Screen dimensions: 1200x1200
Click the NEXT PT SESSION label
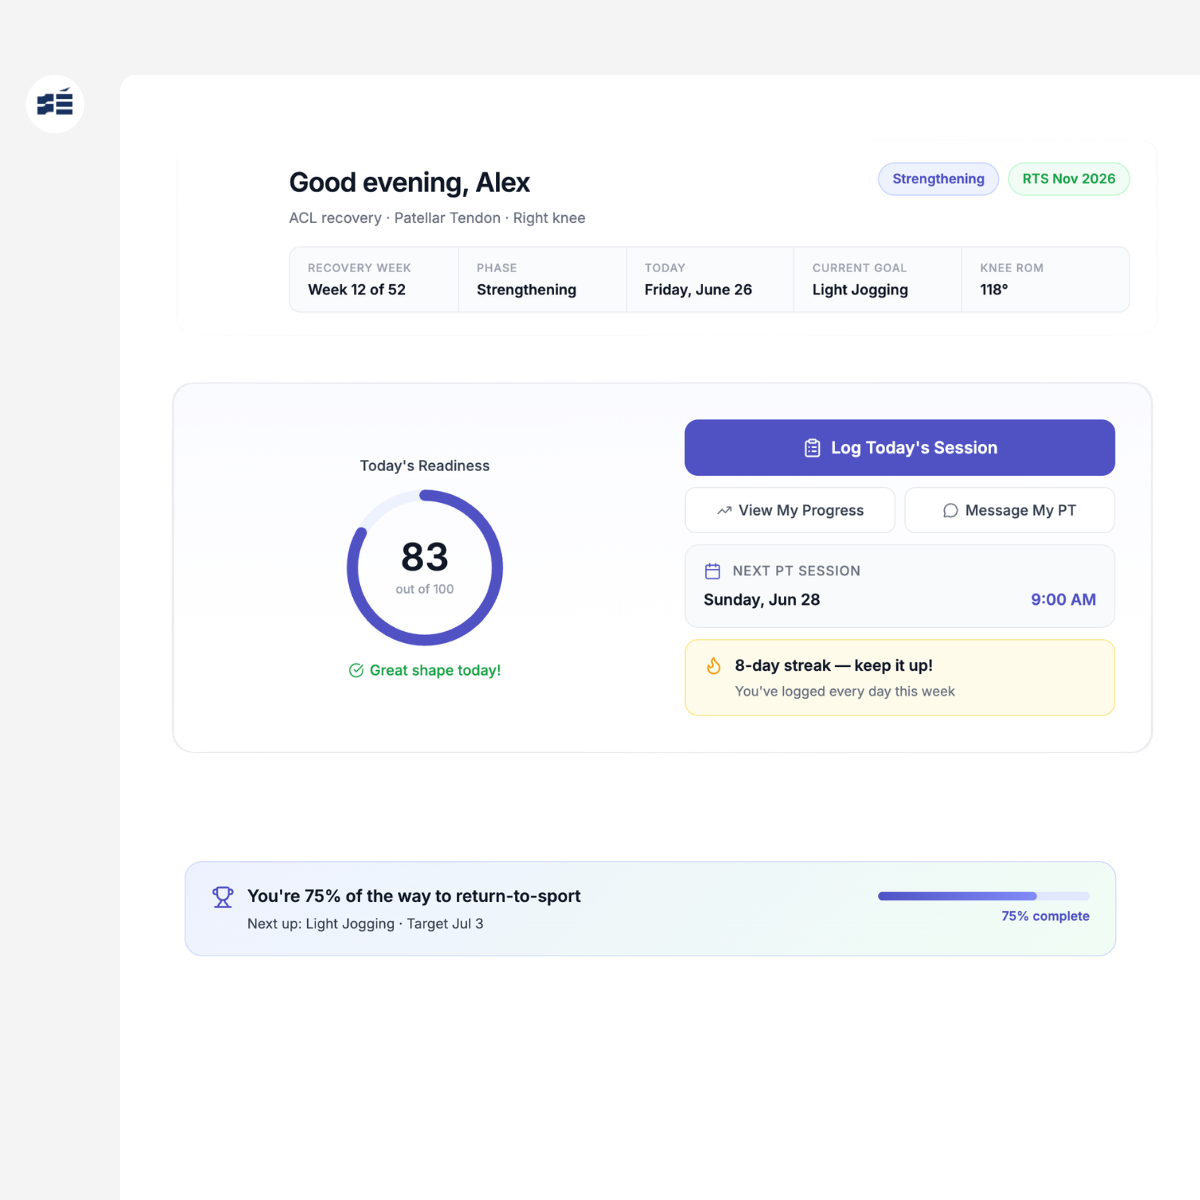[x=796, y=571]
